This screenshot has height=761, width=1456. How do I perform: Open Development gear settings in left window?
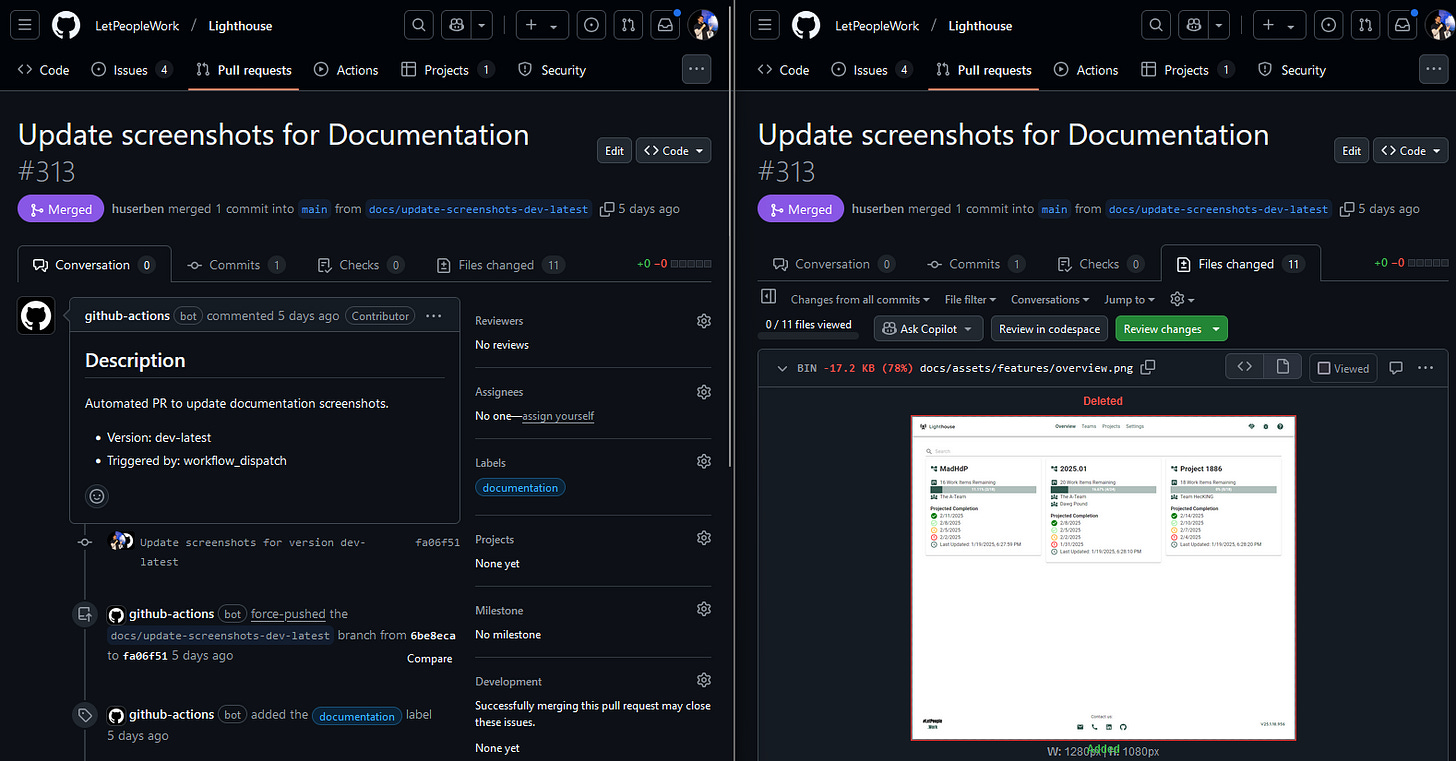click(x=704, y=680)
